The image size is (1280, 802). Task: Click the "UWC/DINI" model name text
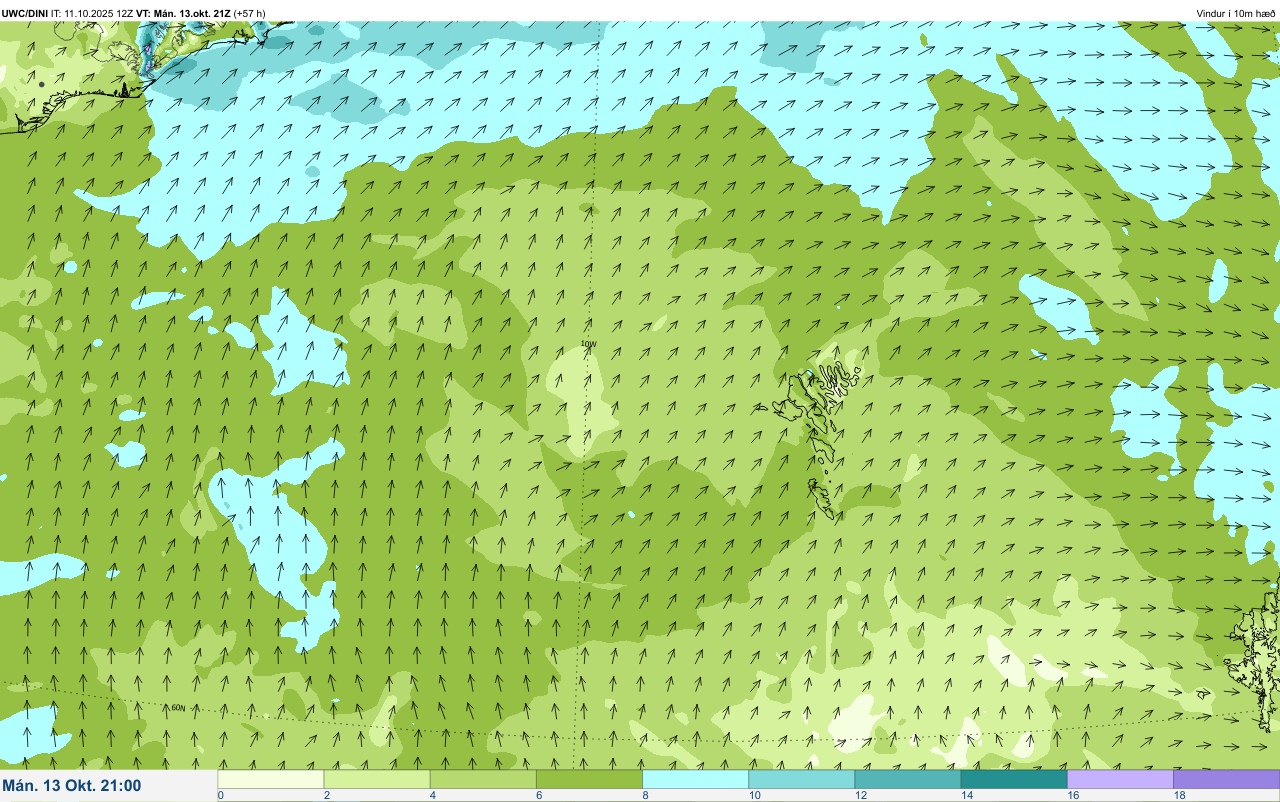point(25,13)
